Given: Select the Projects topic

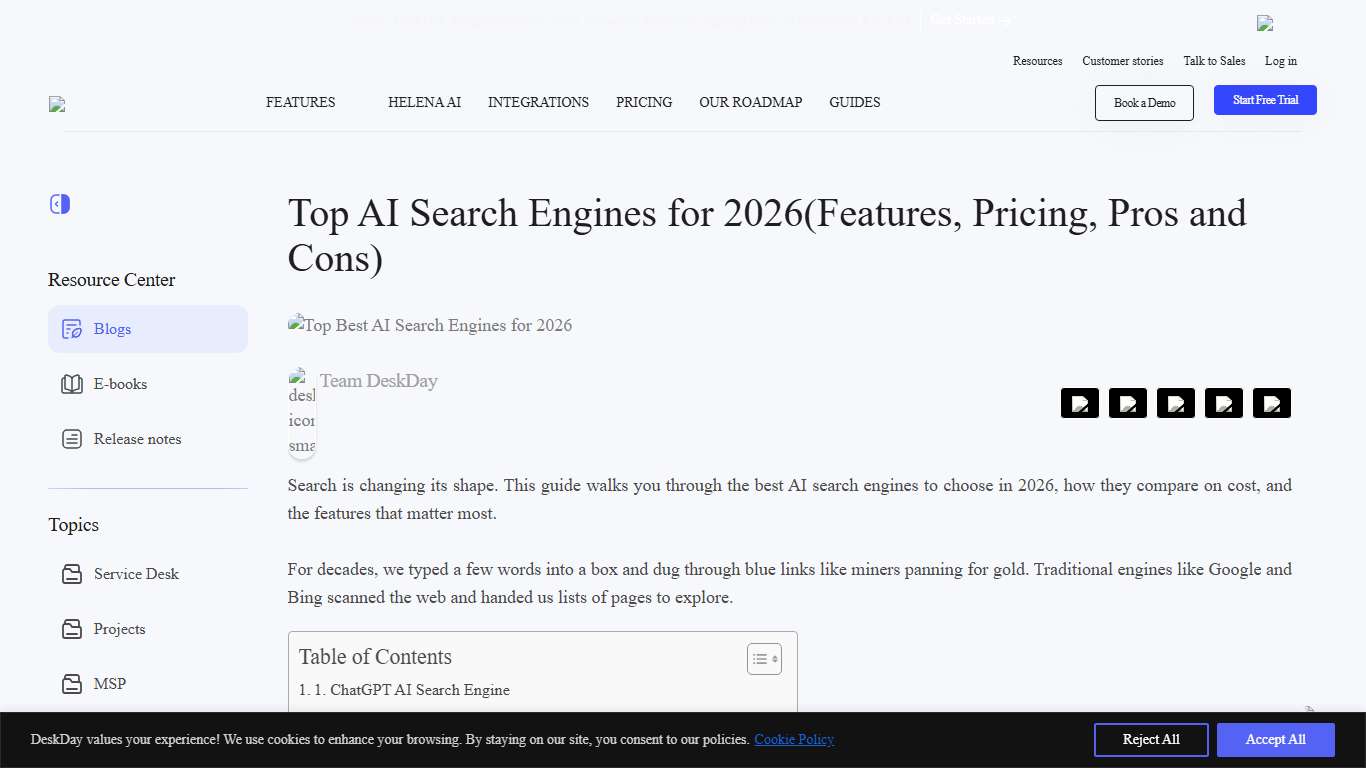Looking at the screenshot, I should [x=119, y=628].
